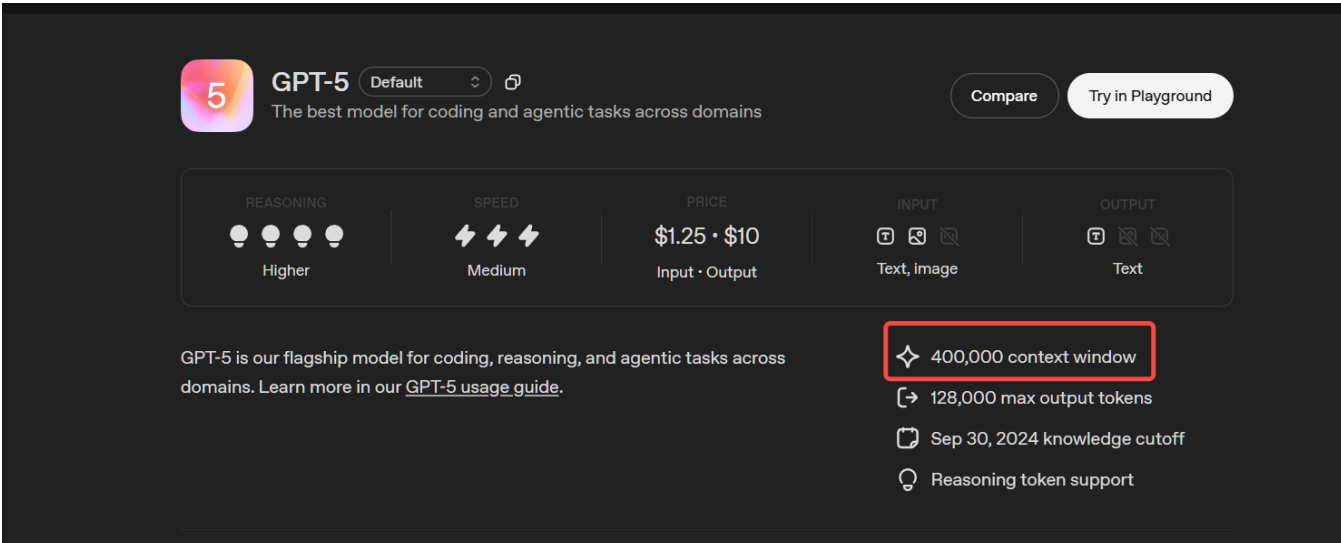Click the last speed lightning bolt icon
Image resolution: width=1341 pixels, height=543 pixels.
[x=528, y=236]
